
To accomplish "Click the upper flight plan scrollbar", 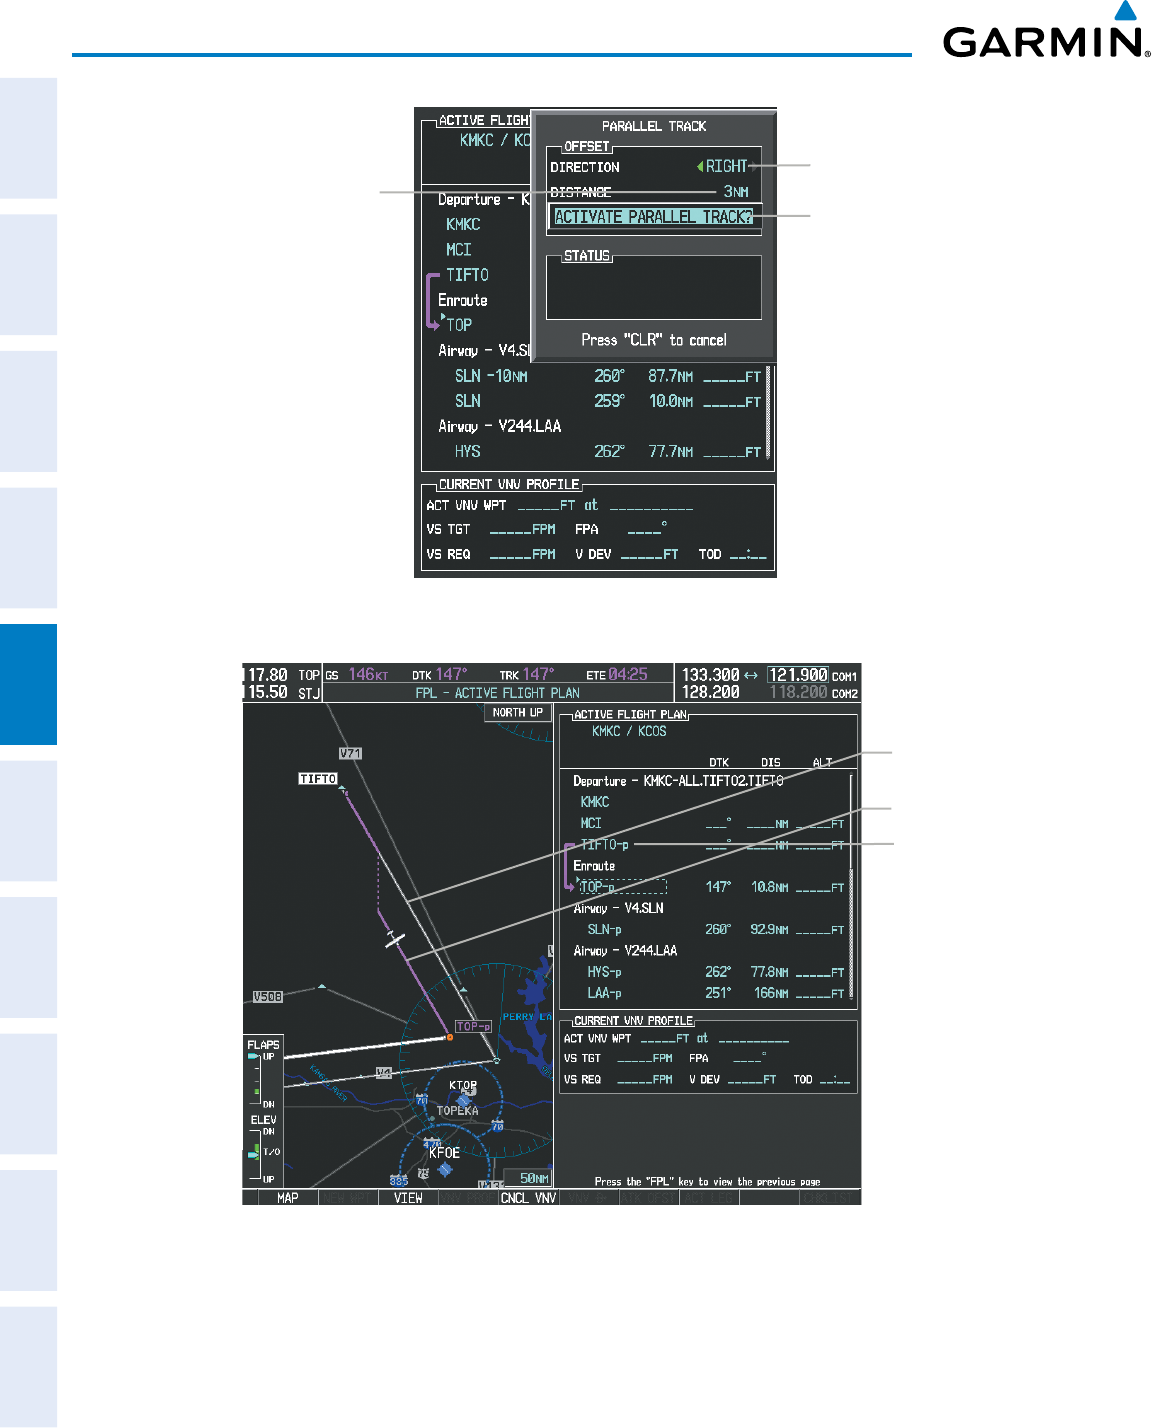I will [x=768, y=412].
